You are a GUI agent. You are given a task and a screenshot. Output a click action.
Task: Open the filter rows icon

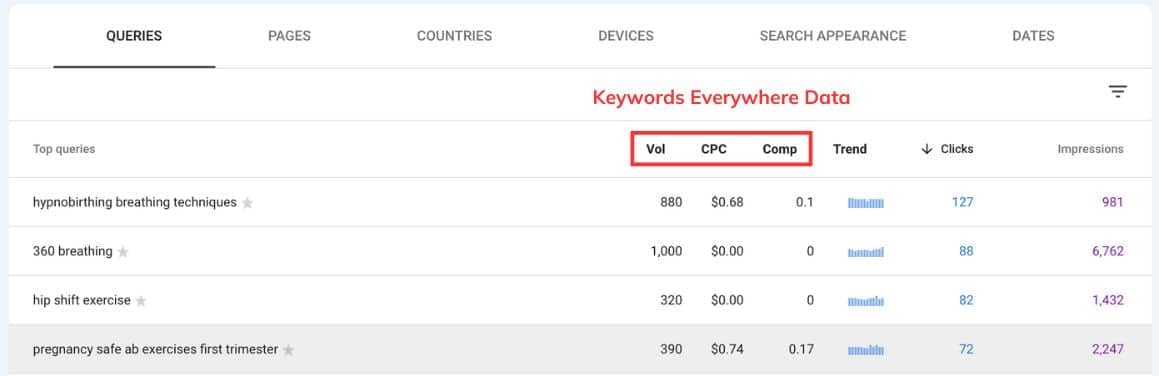1118,92
